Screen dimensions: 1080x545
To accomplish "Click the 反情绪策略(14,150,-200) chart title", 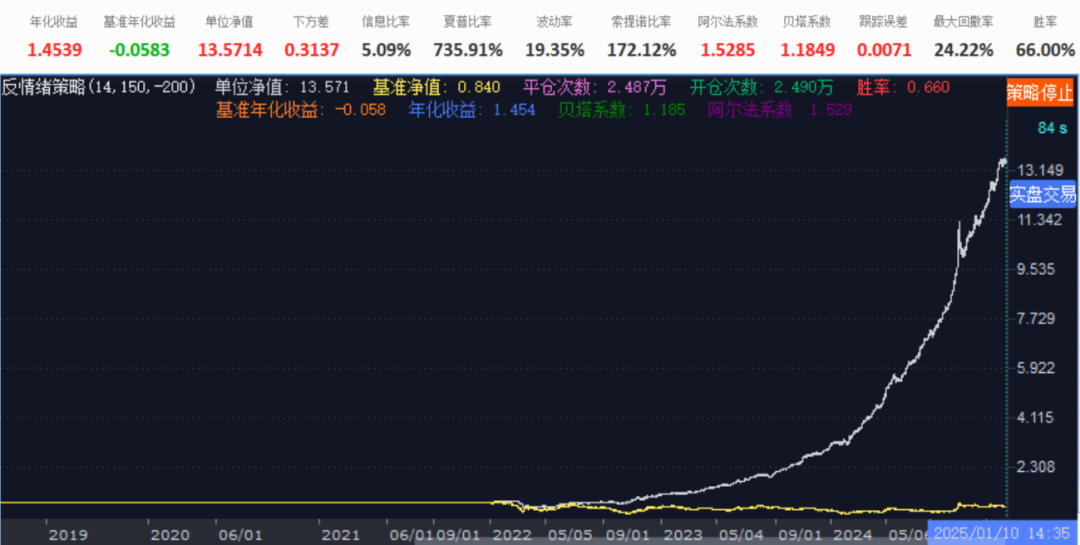I will [x=98, y=88].
